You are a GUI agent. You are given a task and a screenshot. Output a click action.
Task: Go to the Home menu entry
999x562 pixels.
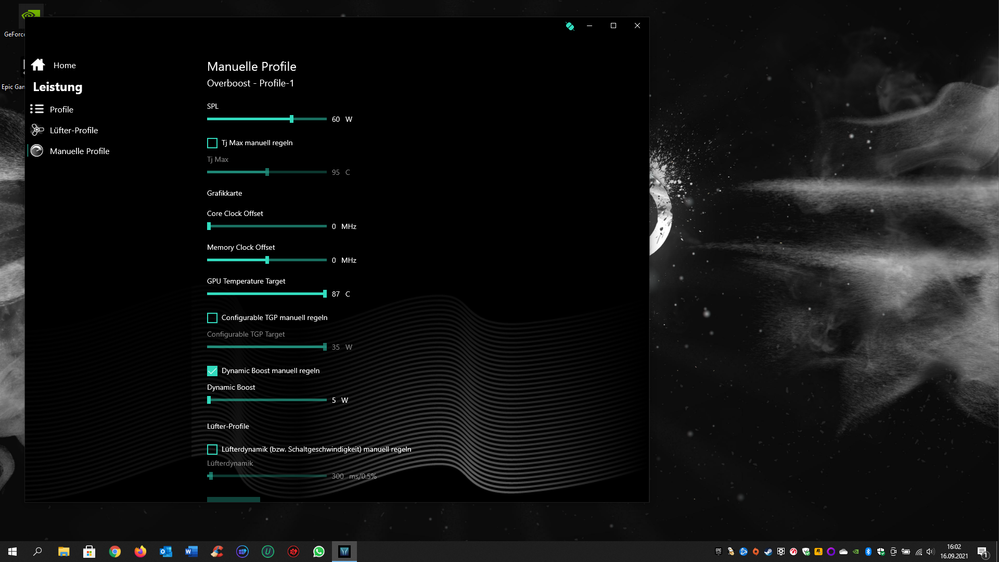[x=64, y=65]
